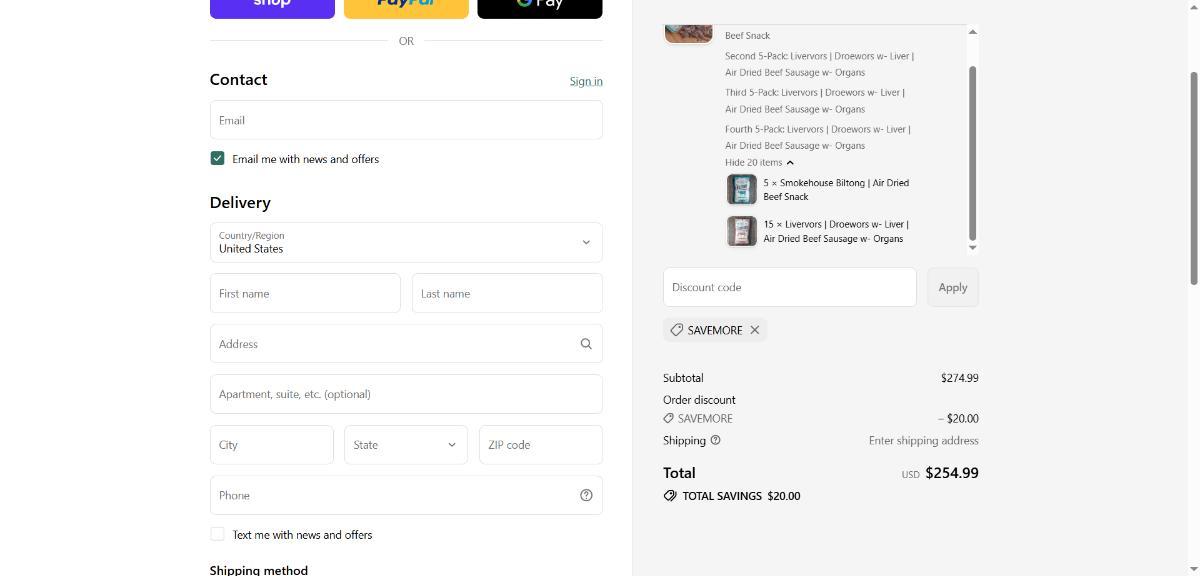The height and width of the screenshot is (576, 1200).
Task: Click the address search magnifier icon
Action: (586, 344)
